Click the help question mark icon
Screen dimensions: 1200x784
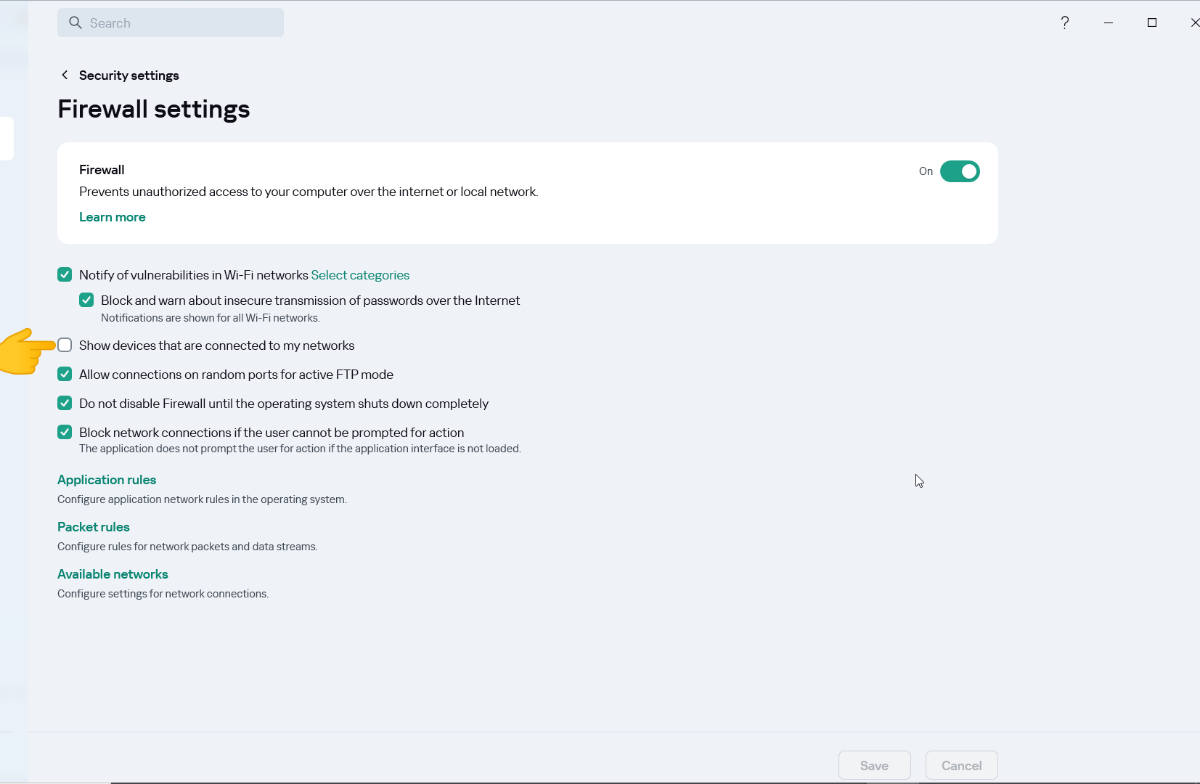1065,23
